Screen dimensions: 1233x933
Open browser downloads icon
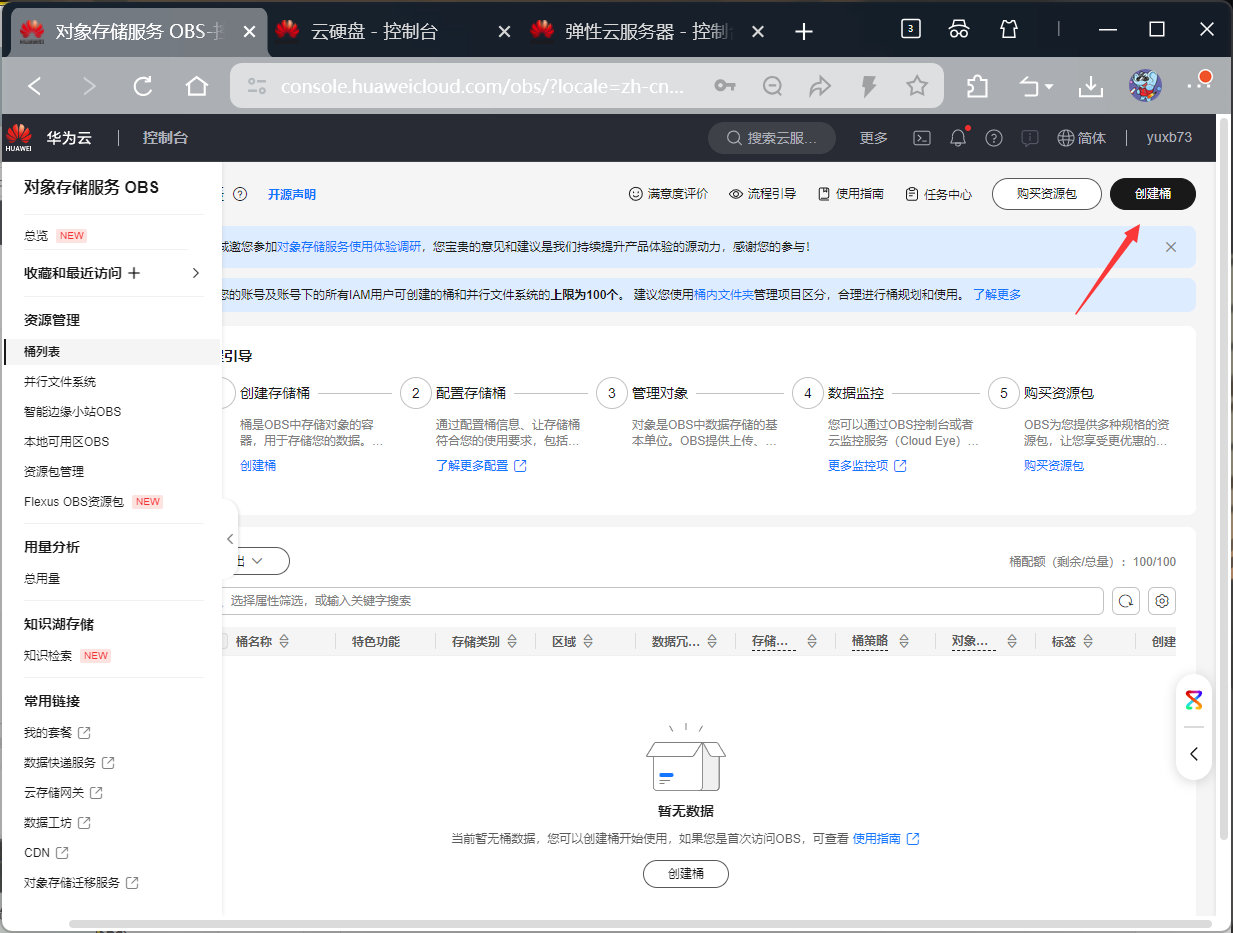coord(1090,87)
